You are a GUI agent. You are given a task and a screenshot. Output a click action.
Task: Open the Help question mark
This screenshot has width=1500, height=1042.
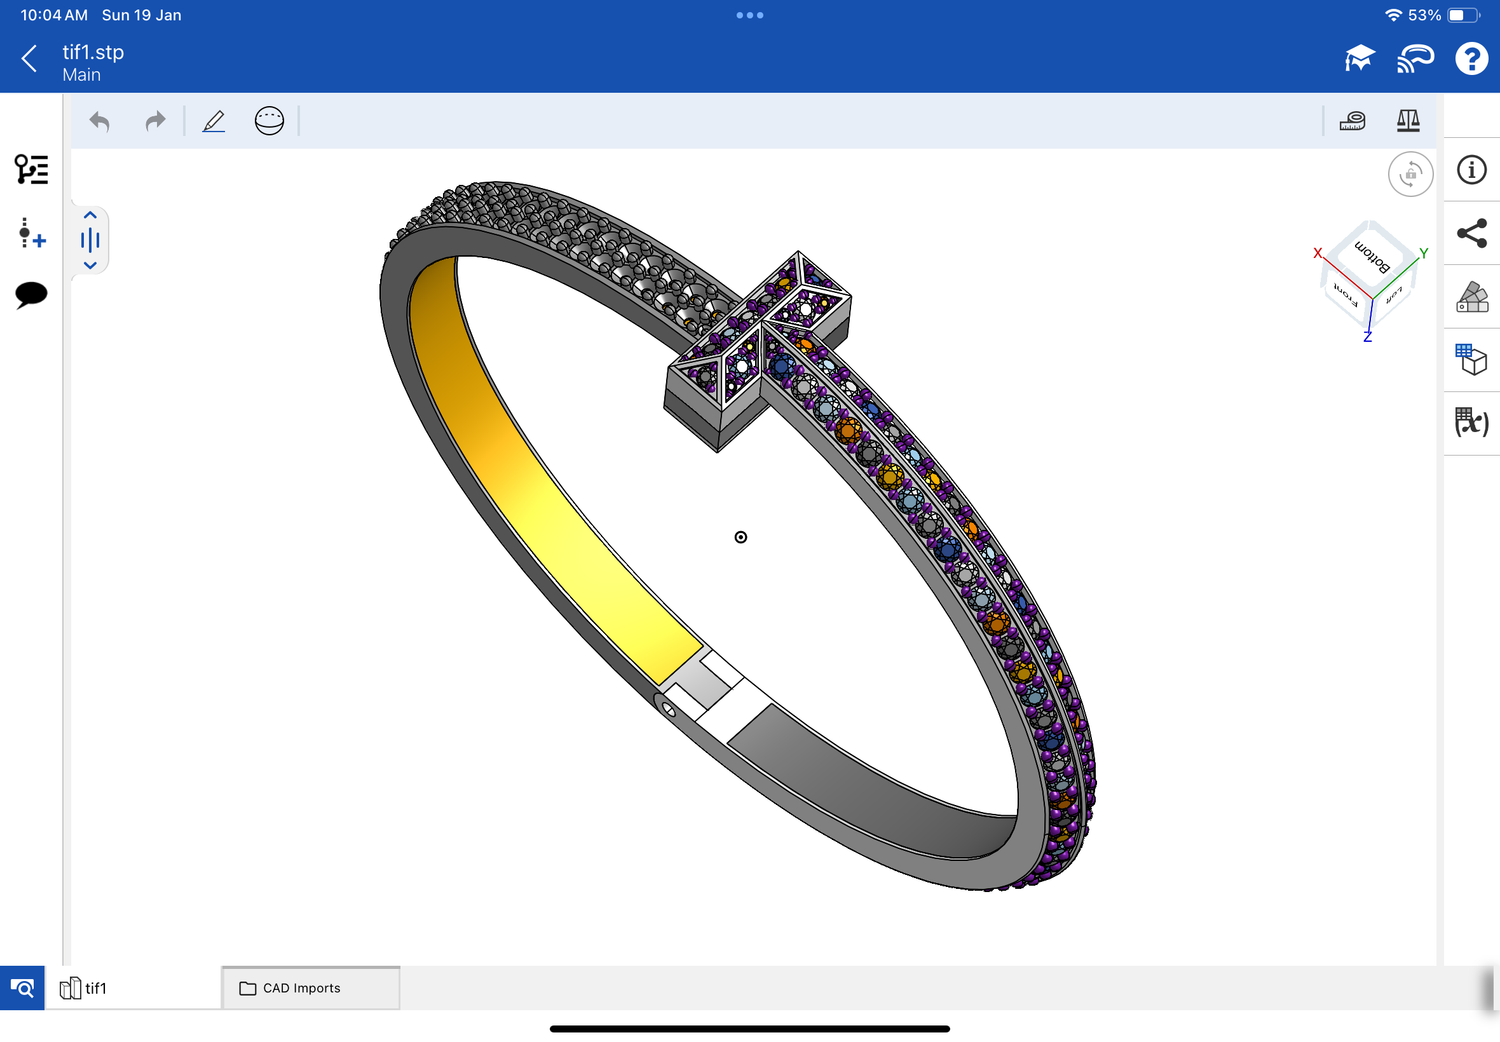1471,59
